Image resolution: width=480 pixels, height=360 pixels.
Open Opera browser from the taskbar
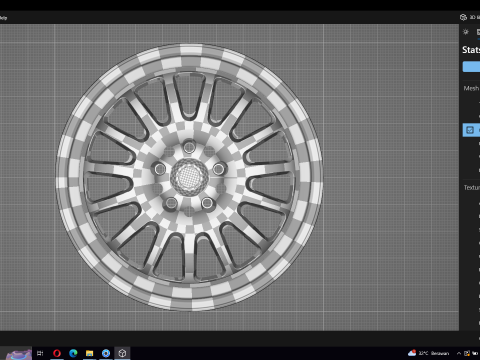(x=57, y=353)
